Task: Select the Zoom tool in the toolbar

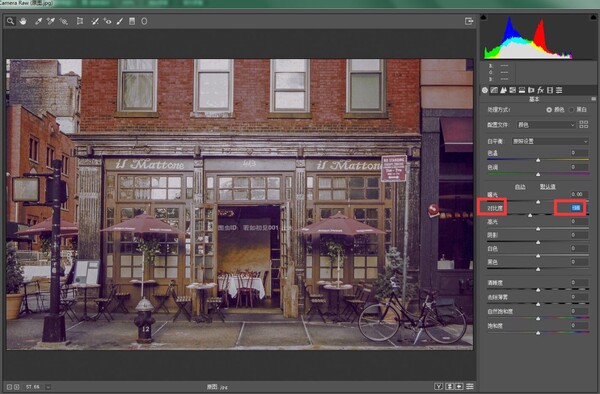Action: click(x=10, y=21)
